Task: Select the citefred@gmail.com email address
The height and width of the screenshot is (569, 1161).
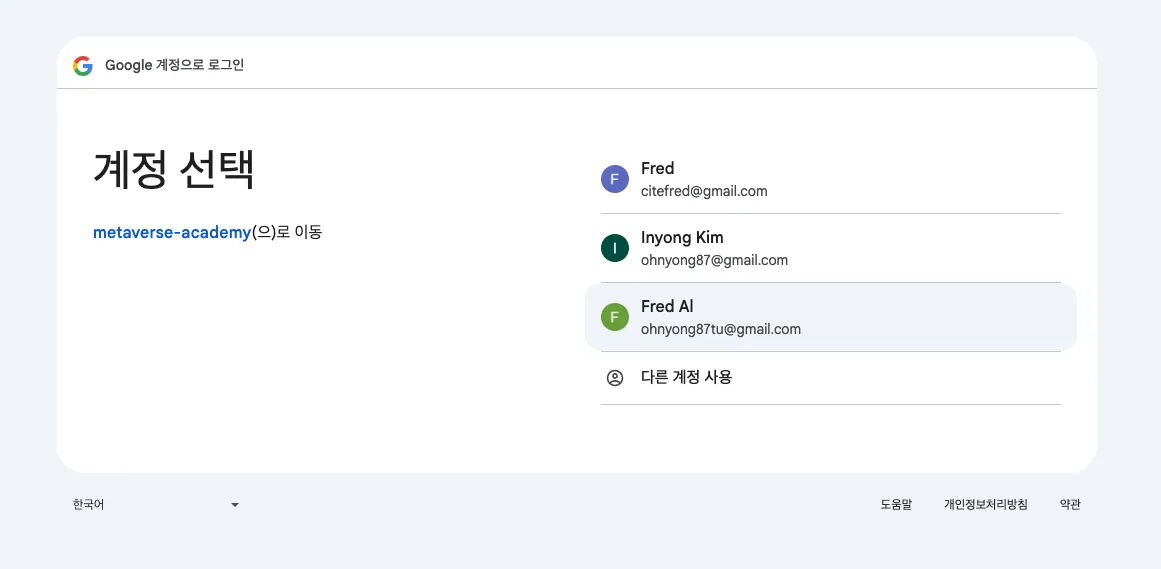Action: (x=704, y=191)
